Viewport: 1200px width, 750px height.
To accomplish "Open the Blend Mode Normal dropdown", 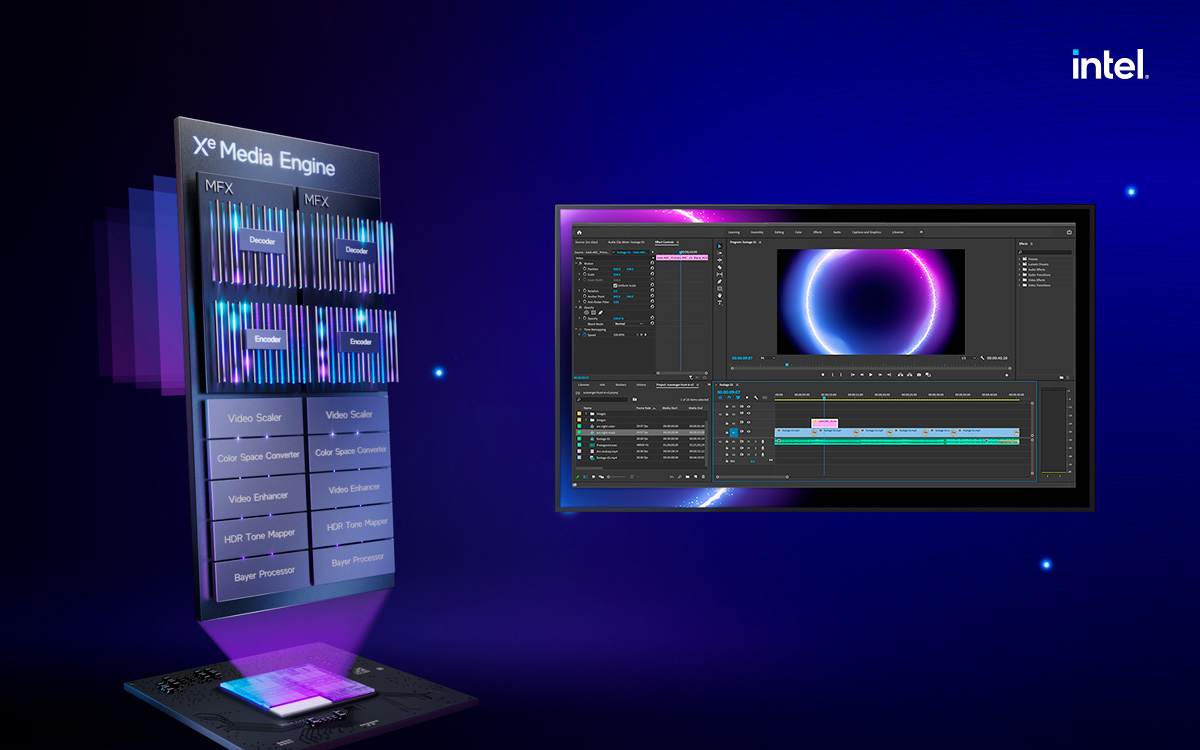I will click(628, 324).
